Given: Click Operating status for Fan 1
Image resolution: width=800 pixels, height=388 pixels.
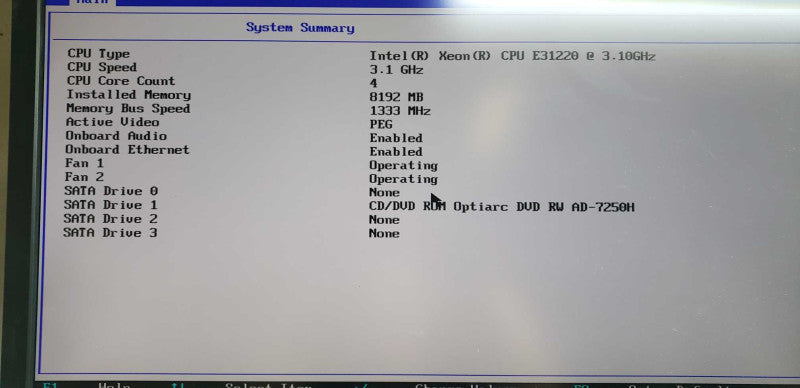Looking at the screenshot, I should (x=404, y=166).
